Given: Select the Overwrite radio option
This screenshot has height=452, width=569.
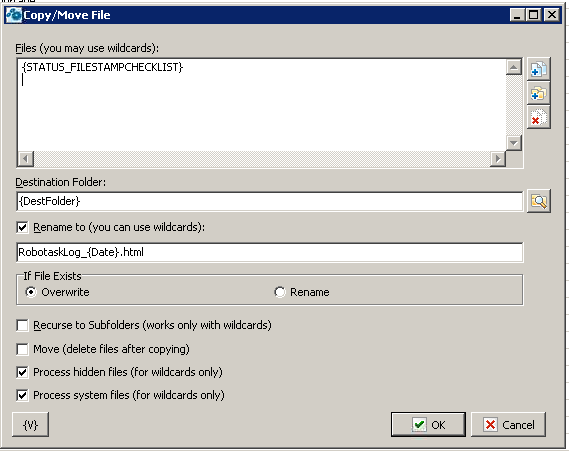Looking at the screenshot, I should point(31,292).
